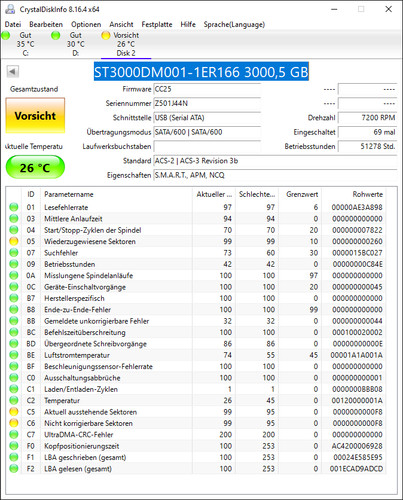Image resolution: width=403 pixels, height=500 pixels.
Task: Select the UltraDMA-CRC-Fehler parameter name
Action: [79, 435]
